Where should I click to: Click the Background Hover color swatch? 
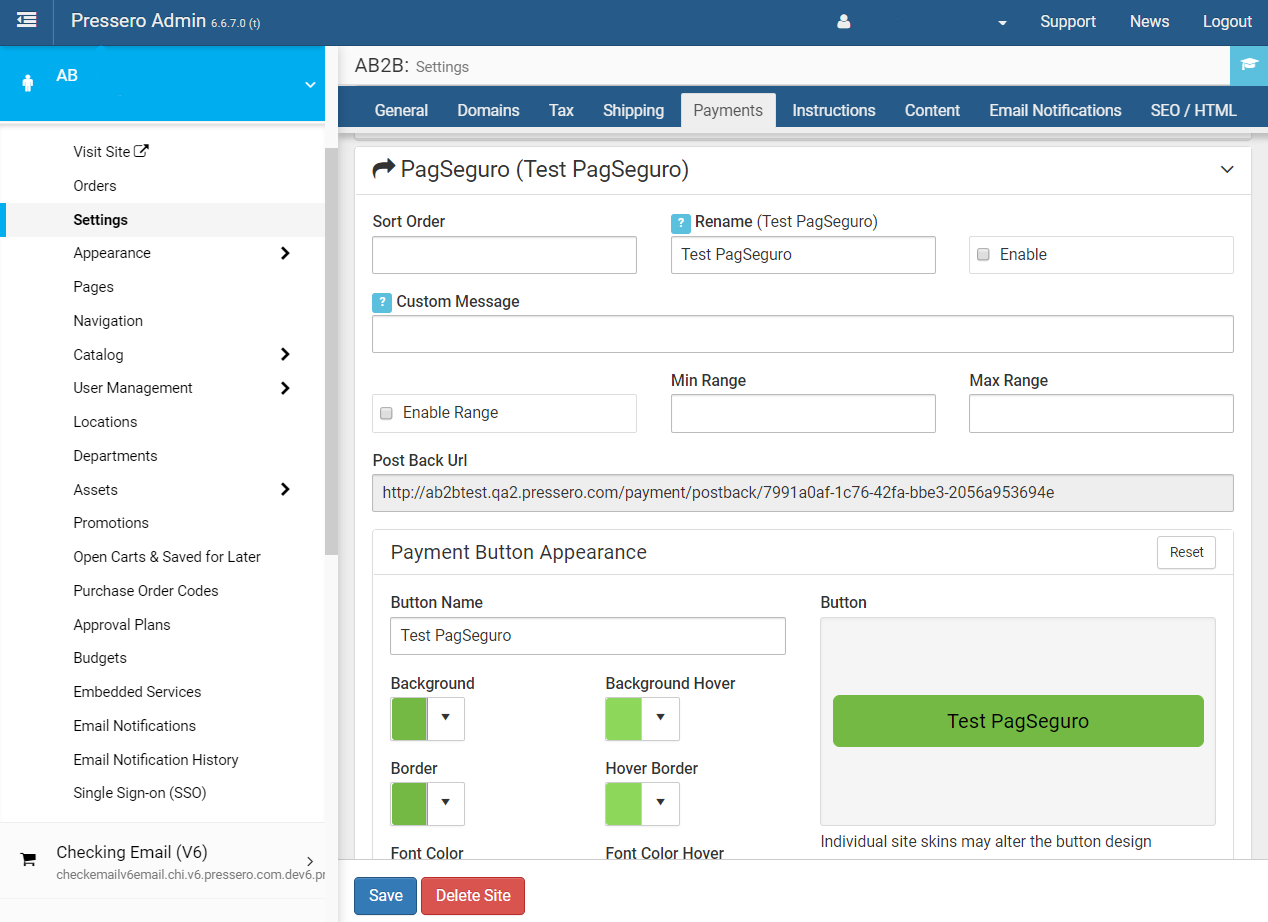coord(624,718)
